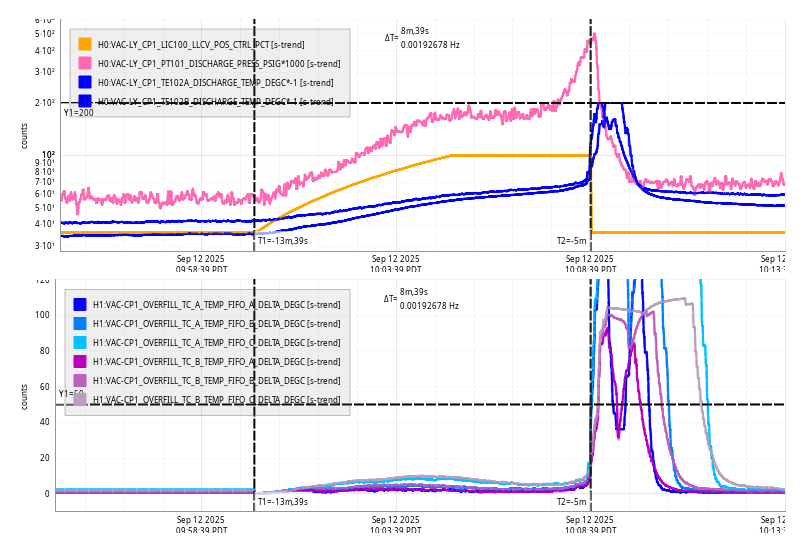Click the T1=-13m,39s cursor label in top plot

coord(283,240)
